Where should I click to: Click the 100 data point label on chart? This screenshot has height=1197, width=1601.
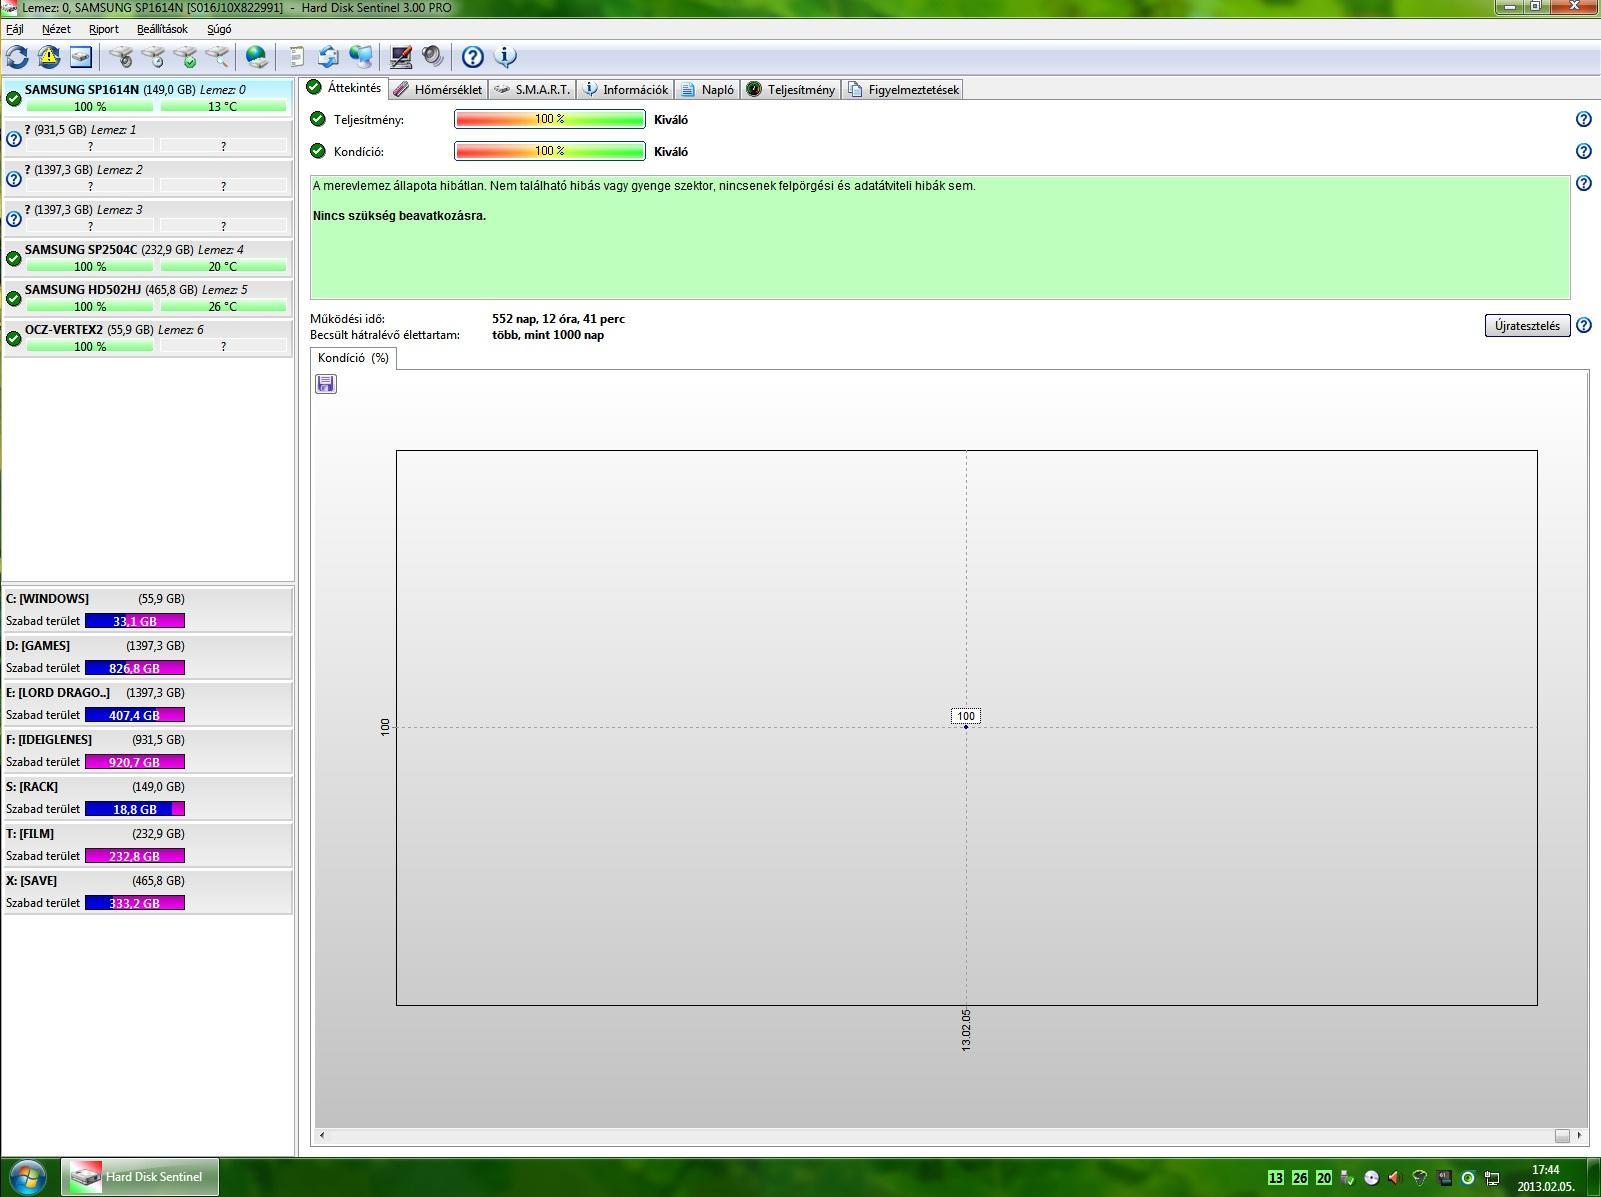966,716
